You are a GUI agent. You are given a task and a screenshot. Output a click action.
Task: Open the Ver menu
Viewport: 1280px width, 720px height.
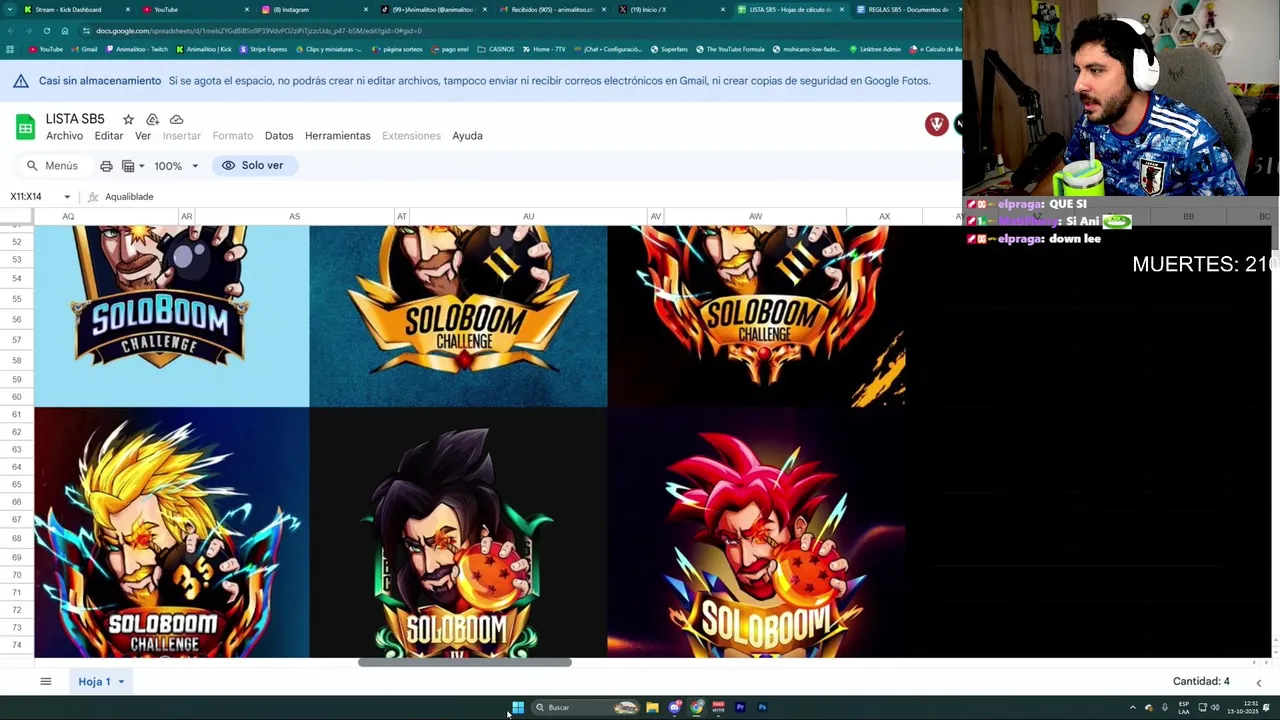tap(143, 136)
